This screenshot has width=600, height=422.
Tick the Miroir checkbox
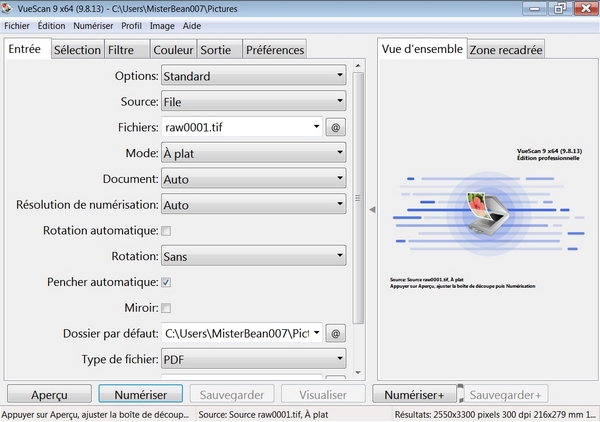tap(166, 308)
